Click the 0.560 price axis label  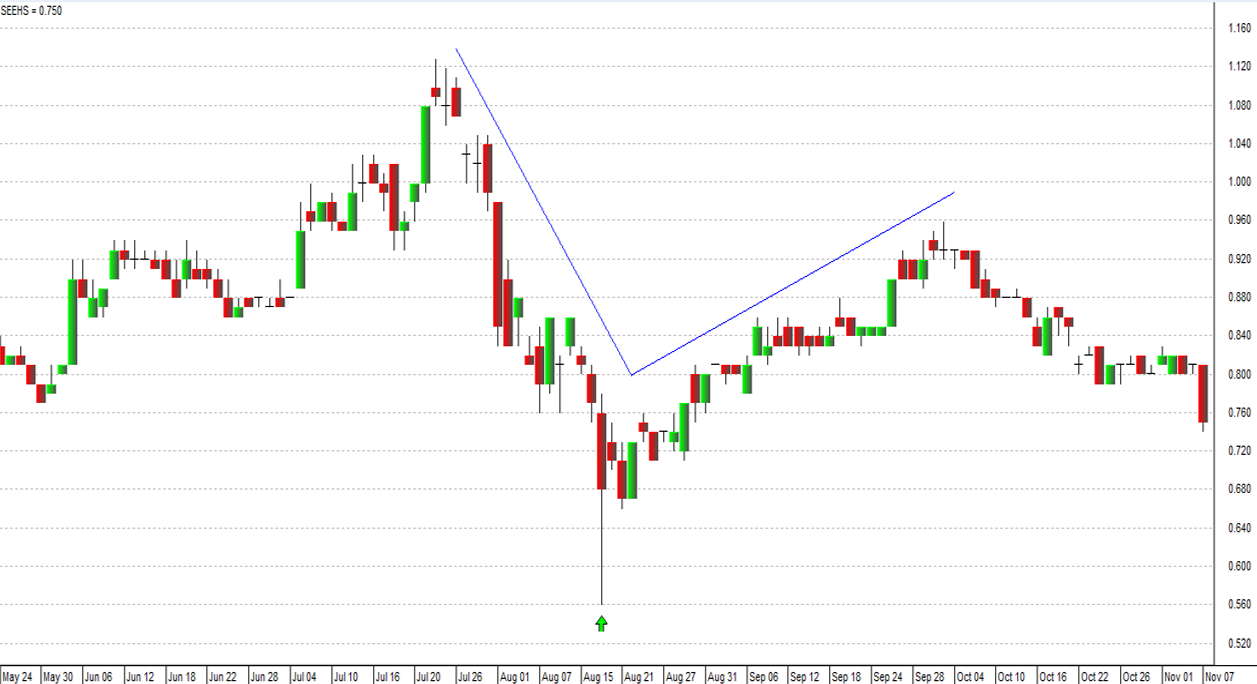point(1238,605)
